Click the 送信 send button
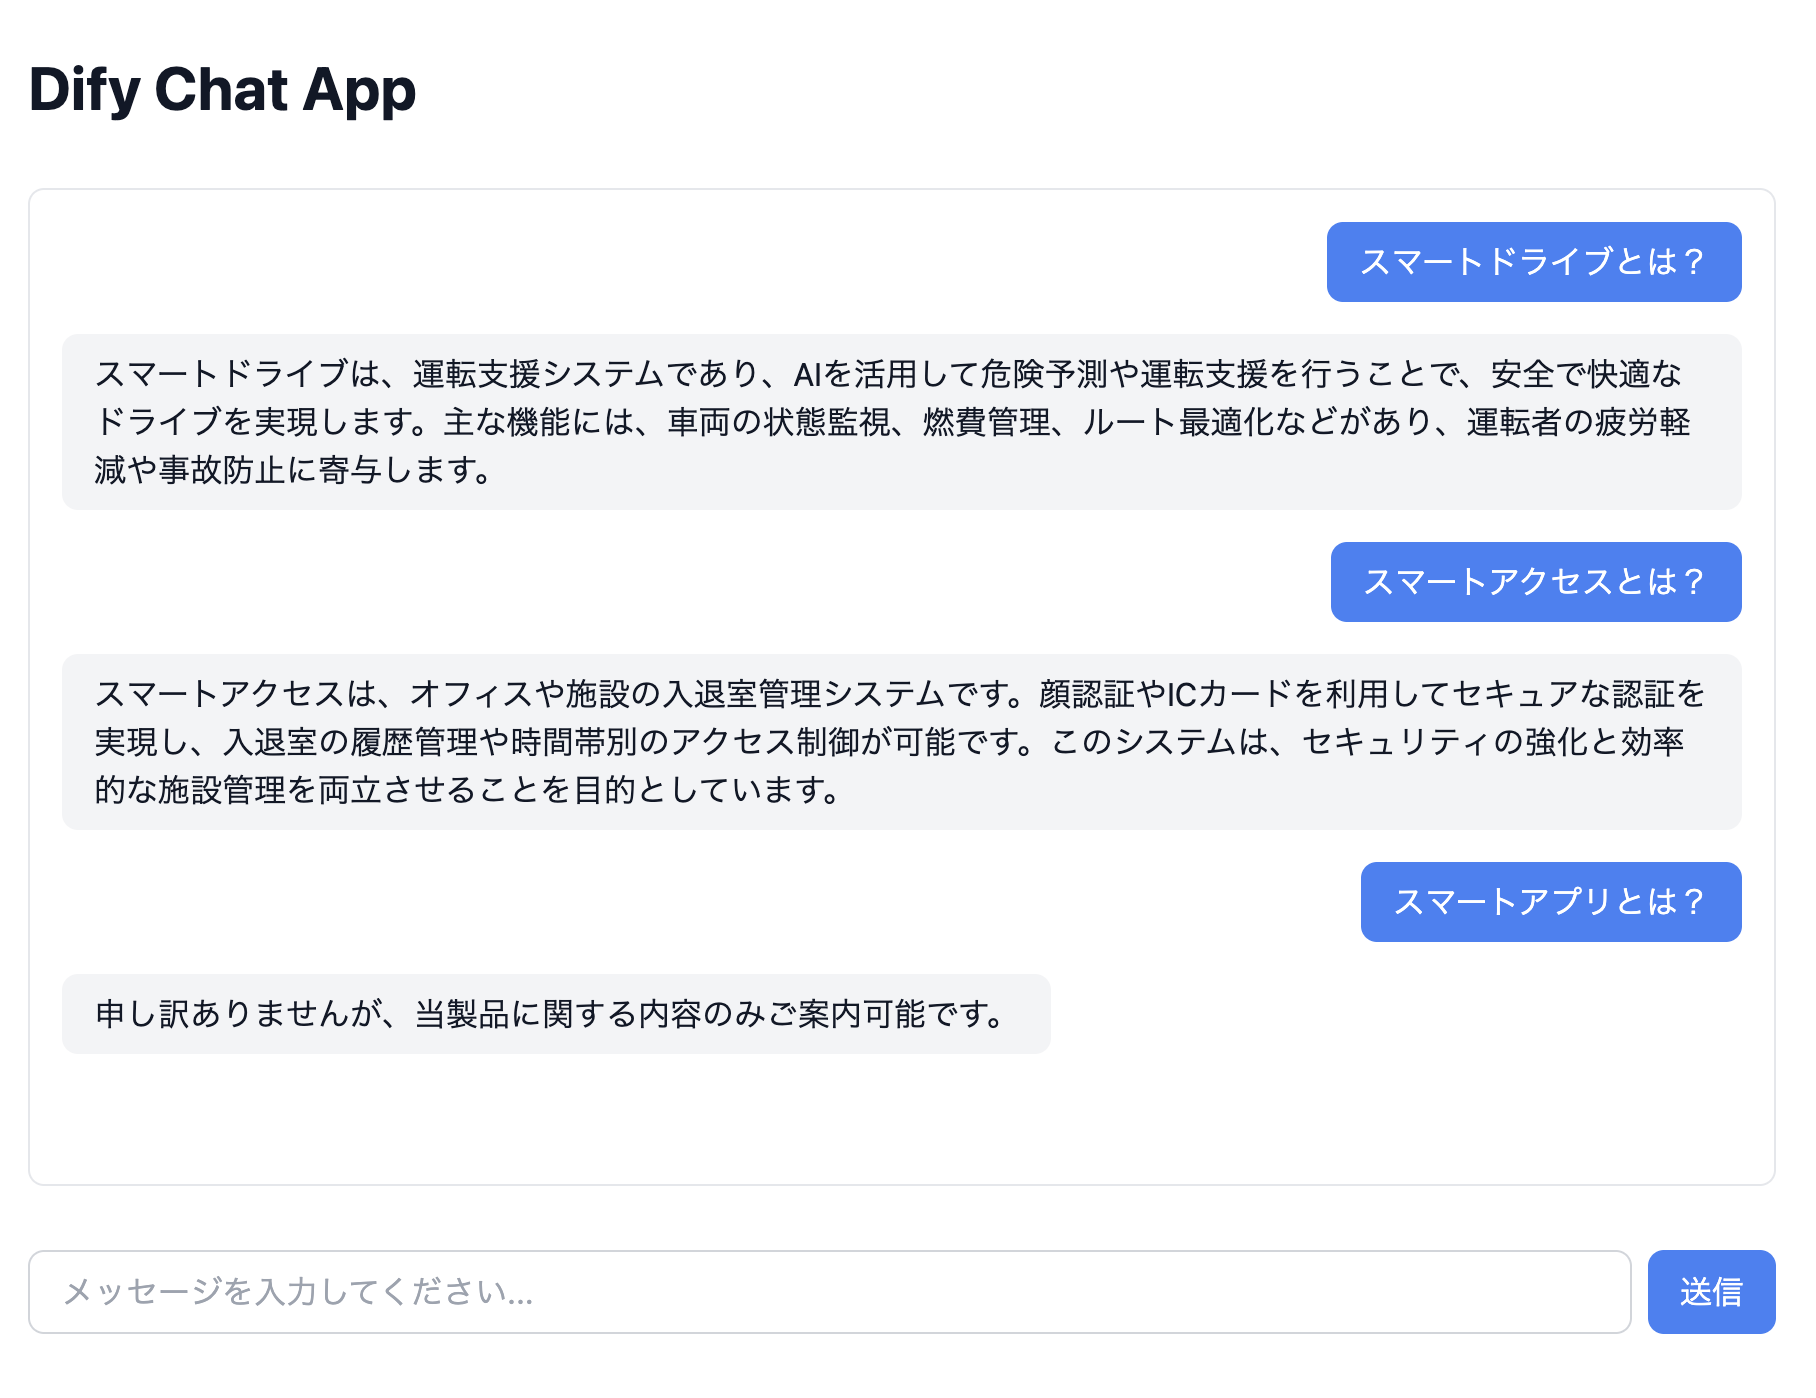The height and width of the screenshot is (1398, 1816). coord(1711,1291)
